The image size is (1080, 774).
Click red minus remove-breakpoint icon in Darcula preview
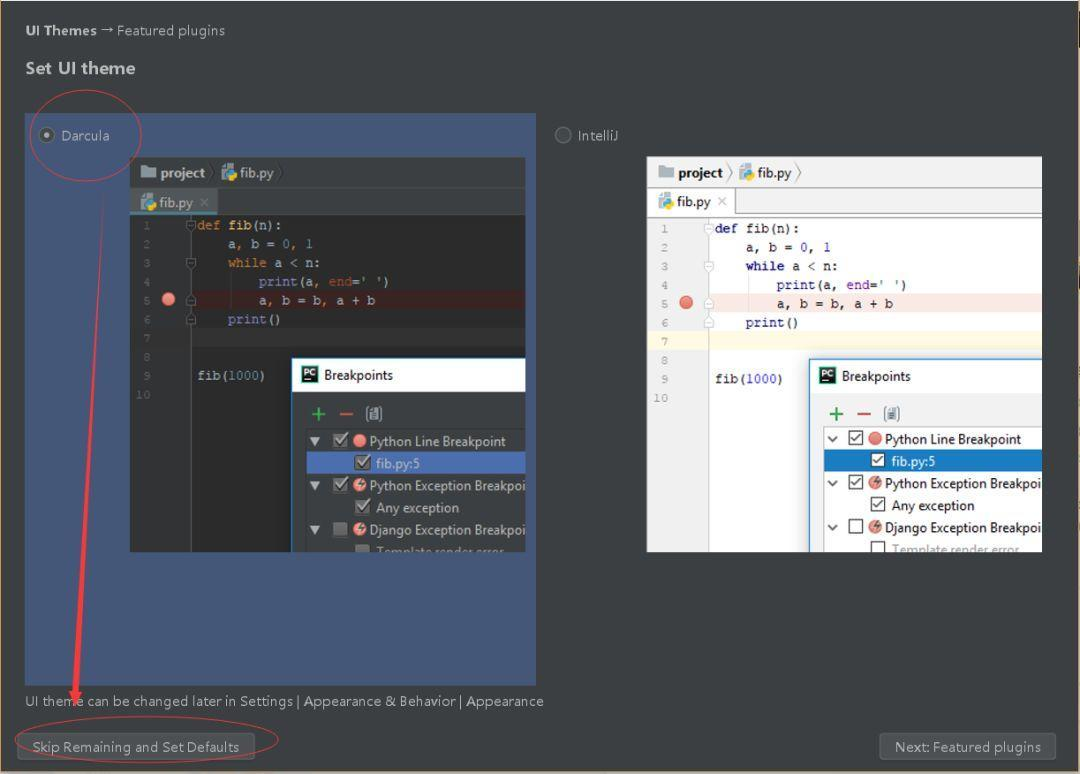tap(346, 414)
